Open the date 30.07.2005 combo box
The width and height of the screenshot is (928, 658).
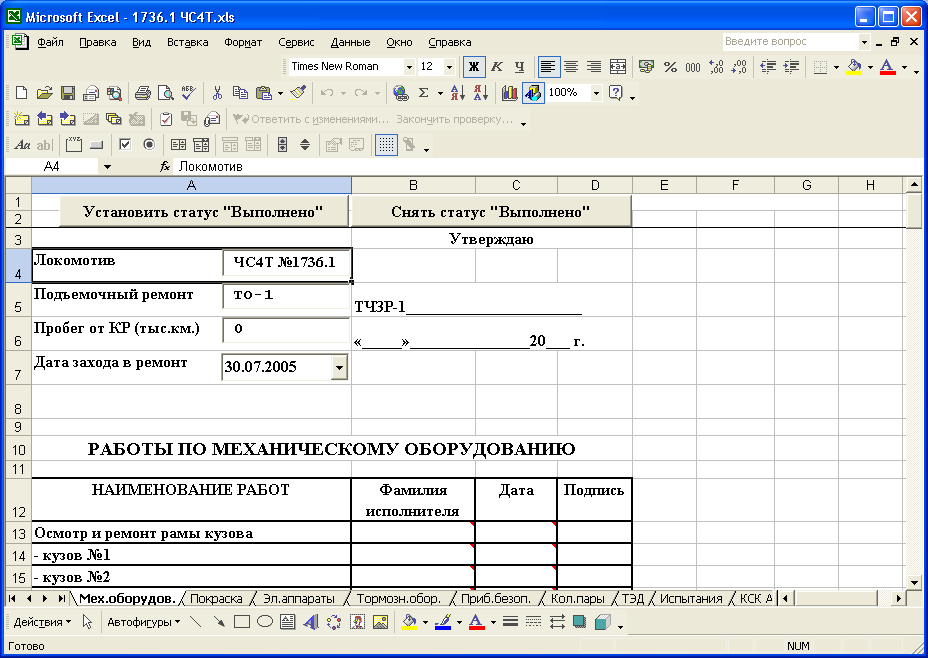[x=339, y=367]
